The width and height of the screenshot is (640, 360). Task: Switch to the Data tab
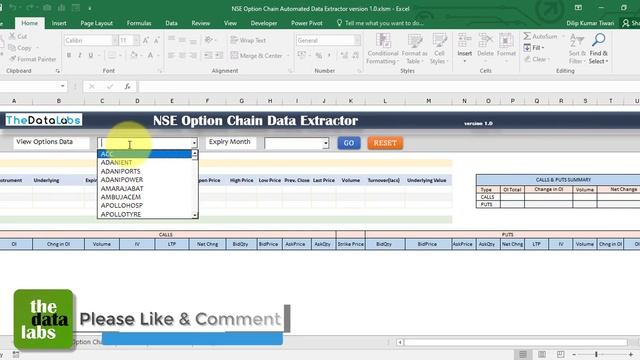[x=171, y=23]
